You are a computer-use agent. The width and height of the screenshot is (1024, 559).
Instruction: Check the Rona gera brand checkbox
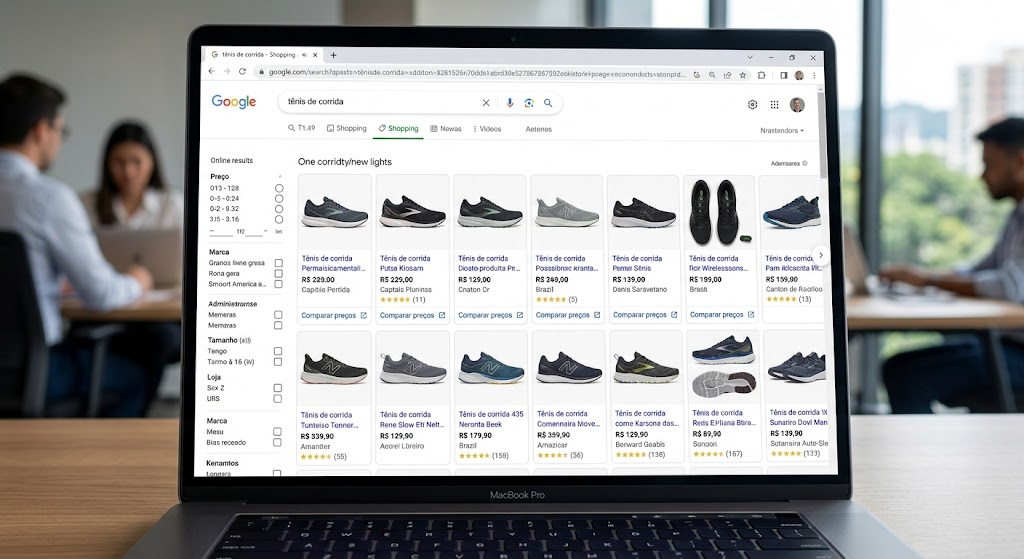(x=279, y=274)
